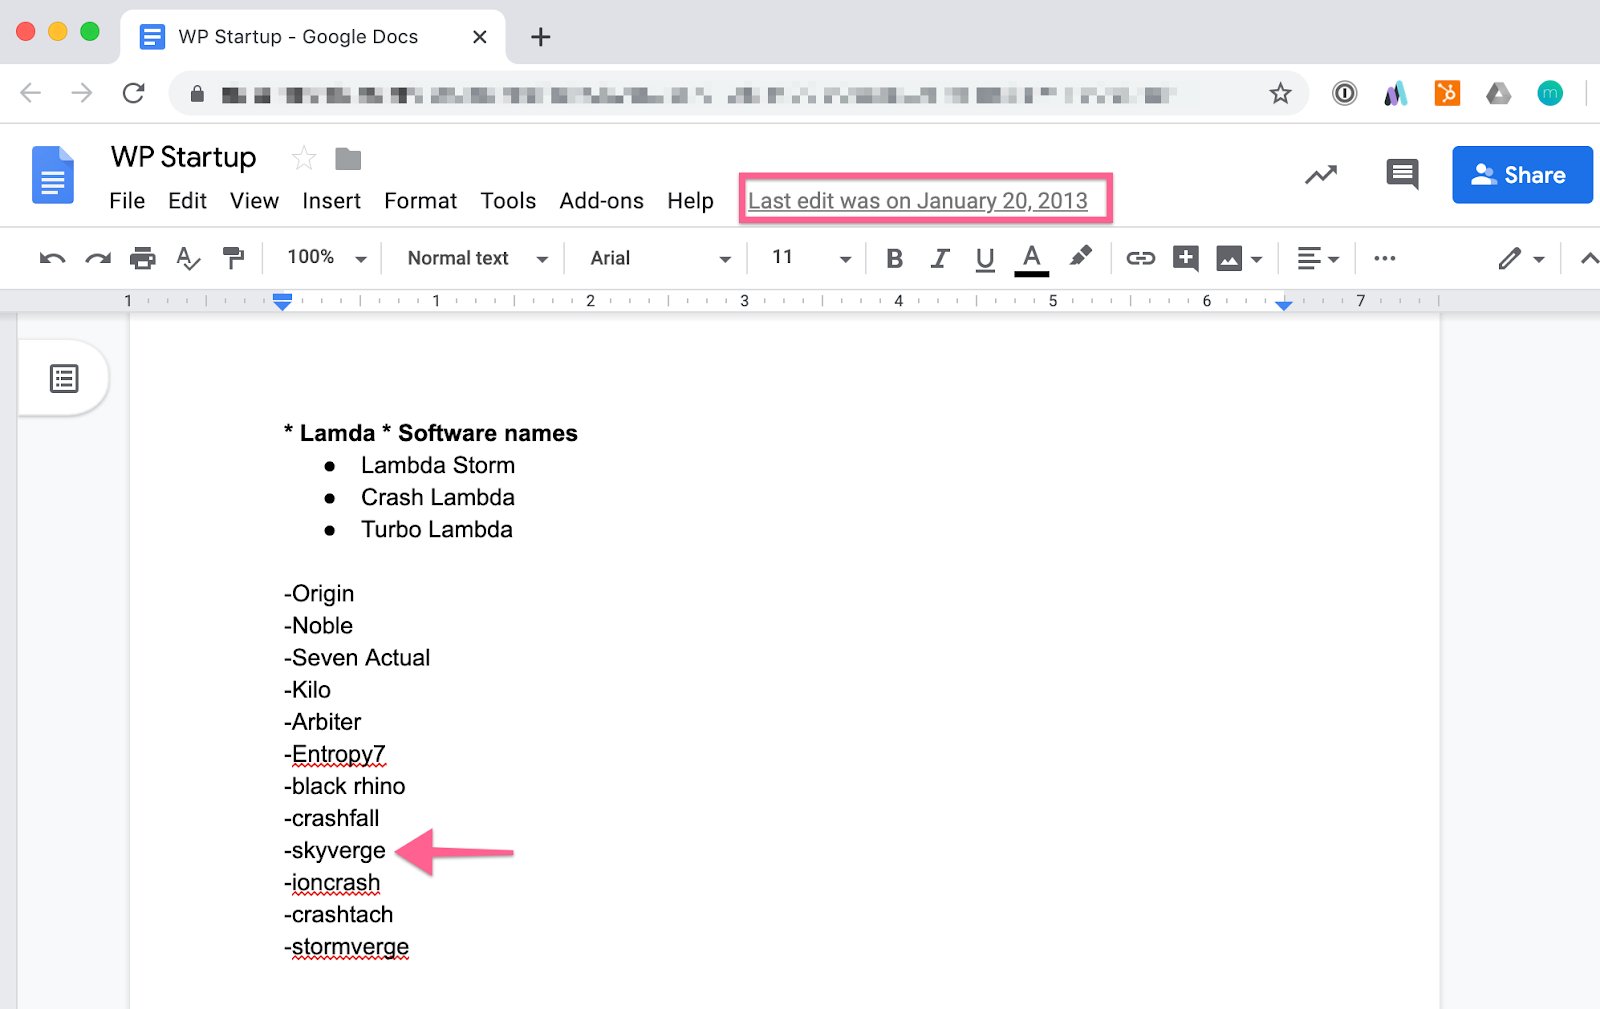Click the left indent ruler marker

(283, 302)
